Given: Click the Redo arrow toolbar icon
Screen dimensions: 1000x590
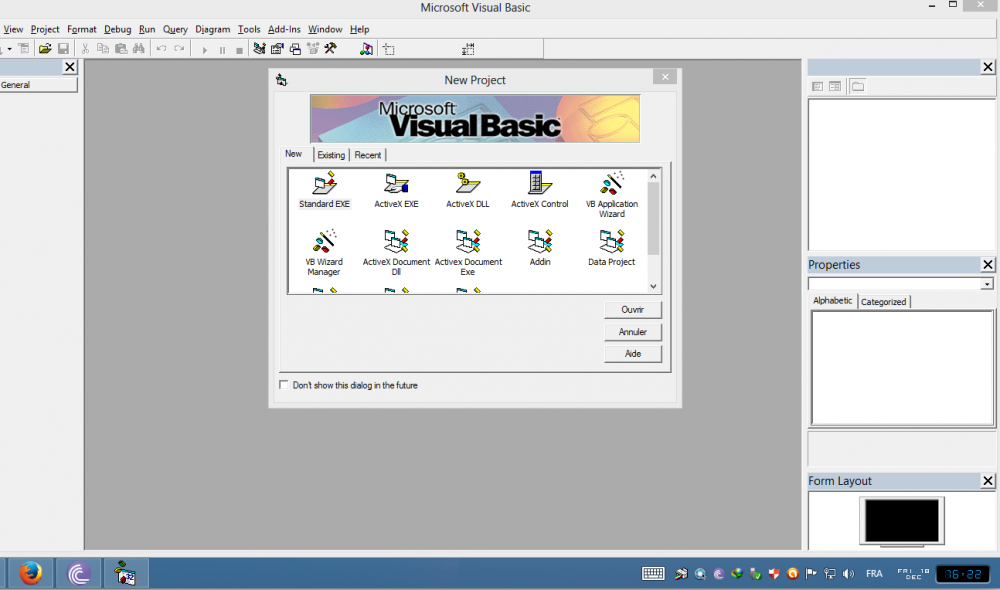Looking at the screenshot, I should pos(179,48).
